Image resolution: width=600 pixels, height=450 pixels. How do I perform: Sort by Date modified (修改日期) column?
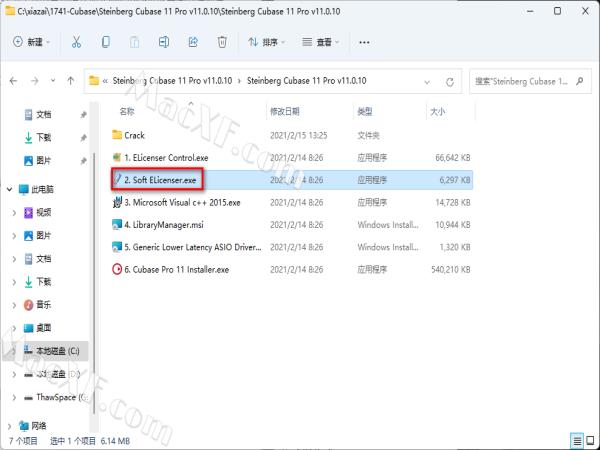pyautogui.click(x=285, y=111)
